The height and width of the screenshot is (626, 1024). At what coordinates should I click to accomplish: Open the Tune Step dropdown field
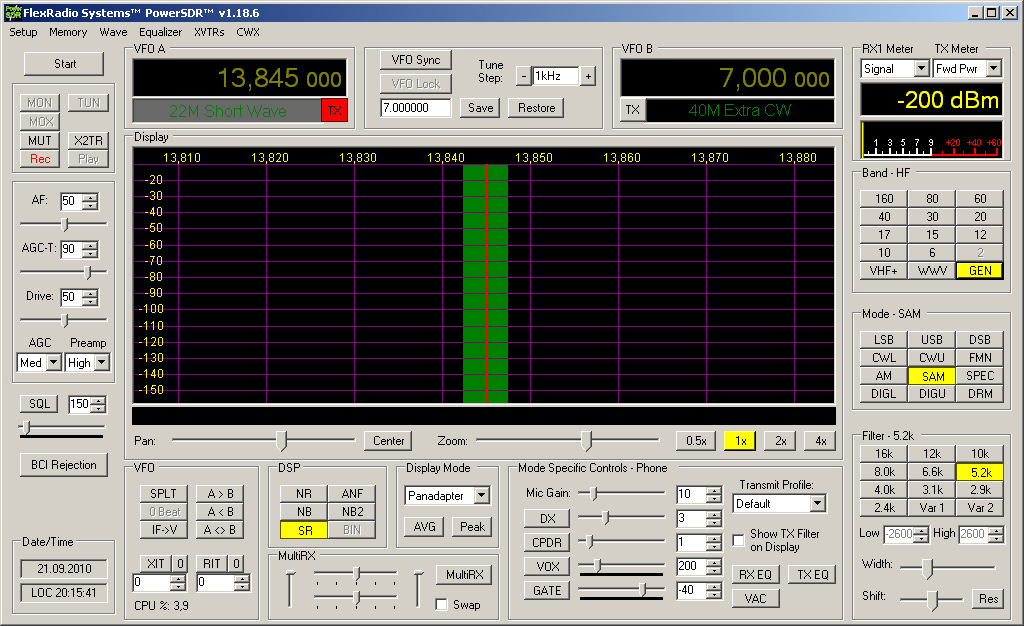click(x=555, y=76)
